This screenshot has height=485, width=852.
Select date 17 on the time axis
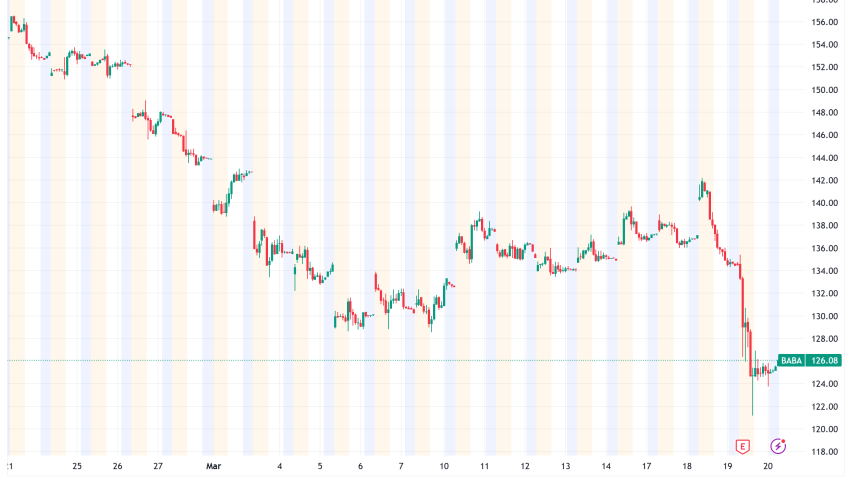point(647,466)
